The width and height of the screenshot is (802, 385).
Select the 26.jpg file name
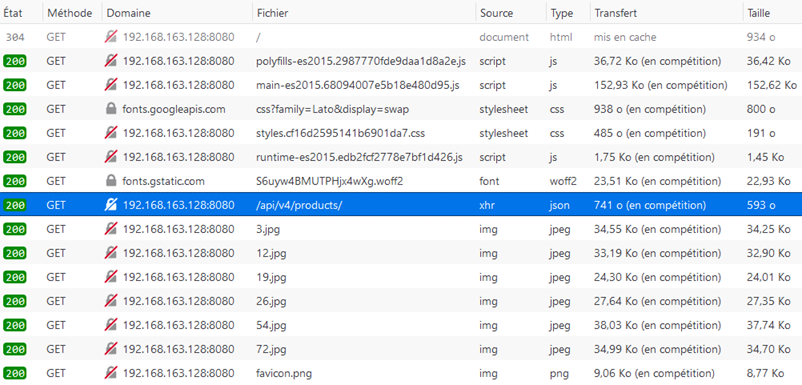pos(271,302)
